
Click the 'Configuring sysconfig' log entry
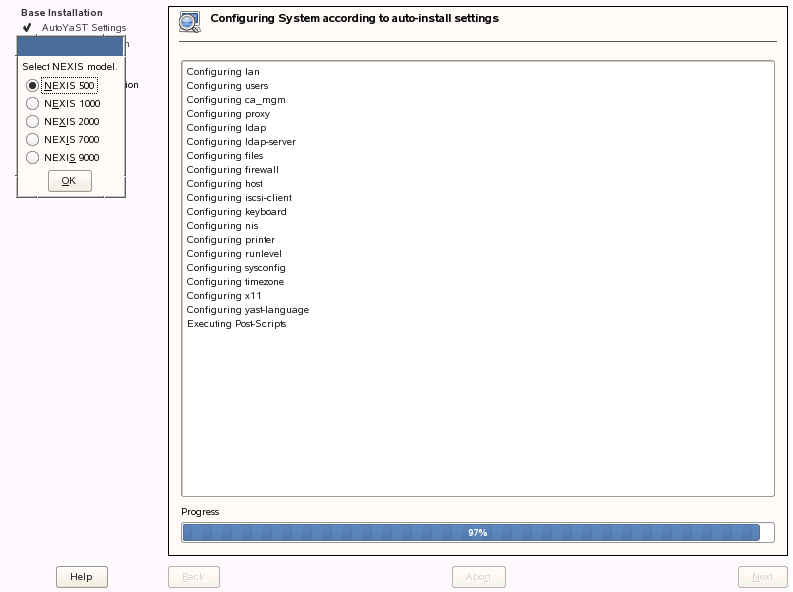(236, 268)
